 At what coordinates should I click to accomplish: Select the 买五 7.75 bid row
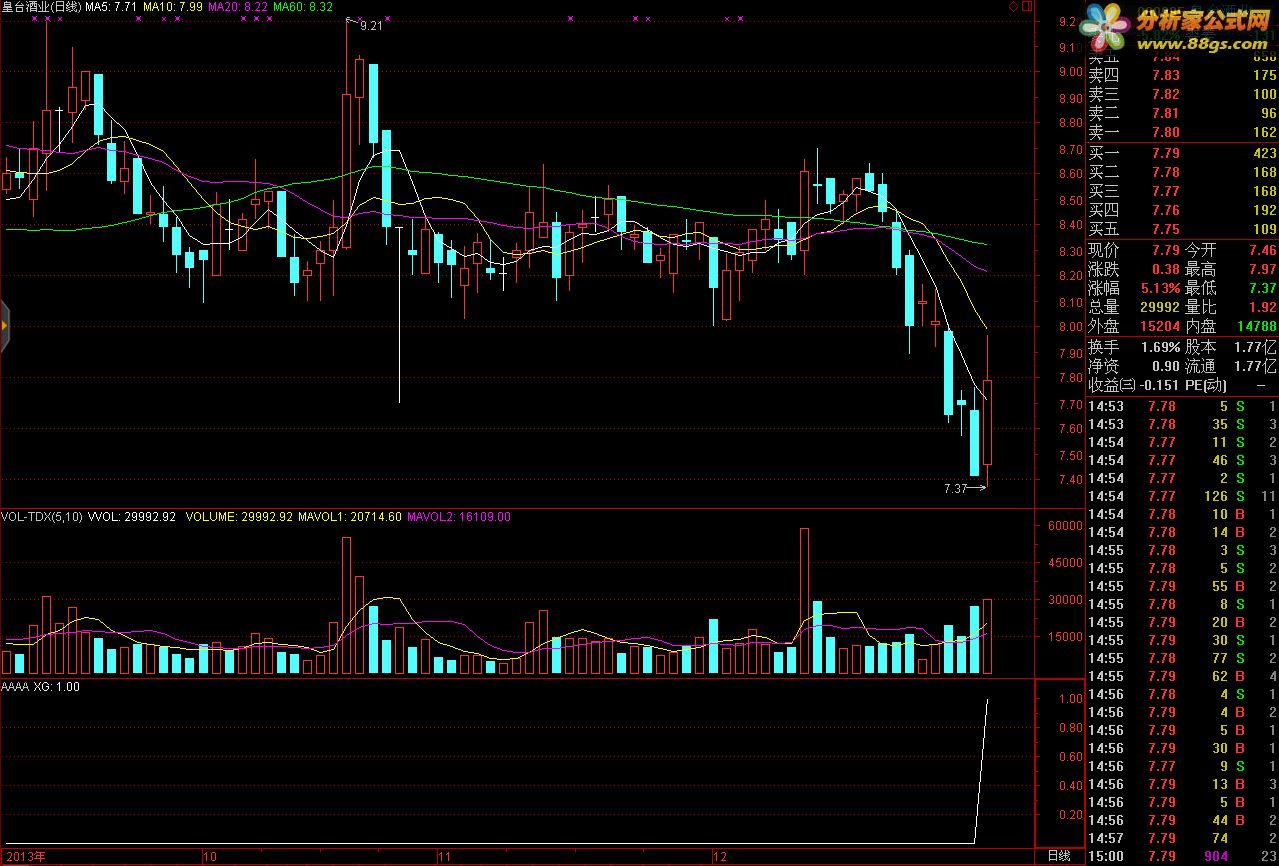[x=1182, y=229]
